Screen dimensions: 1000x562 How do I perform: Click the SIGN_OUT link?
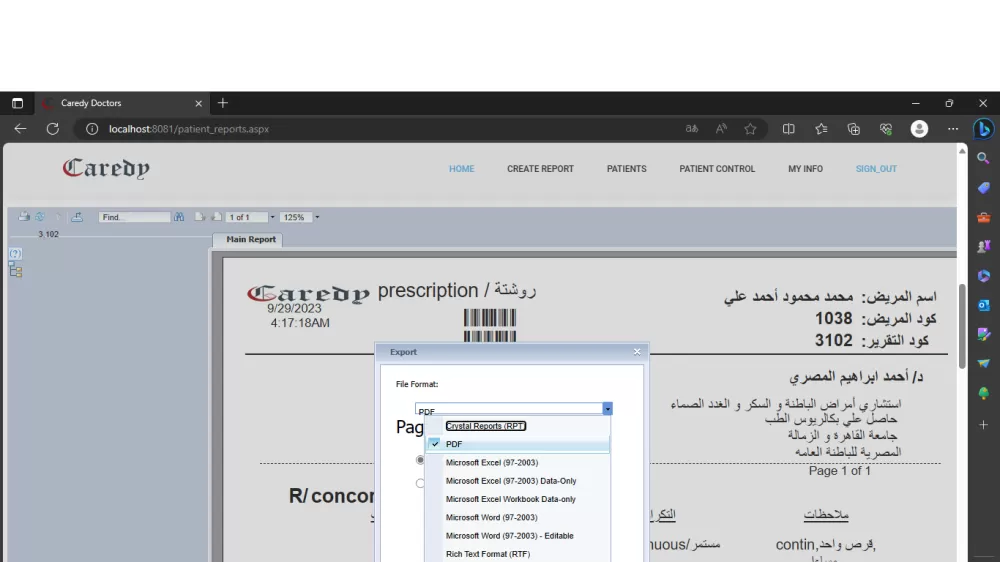[x=876, y=169]
